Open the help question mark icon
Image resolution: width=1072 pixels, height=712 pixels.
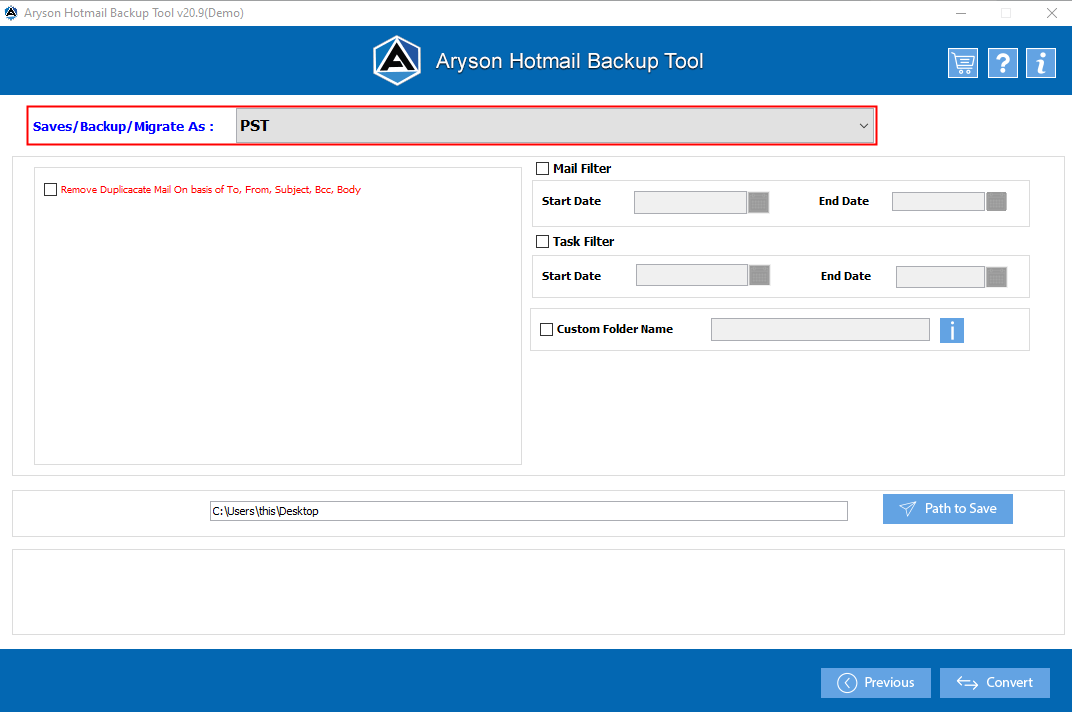coord(1002,64)
